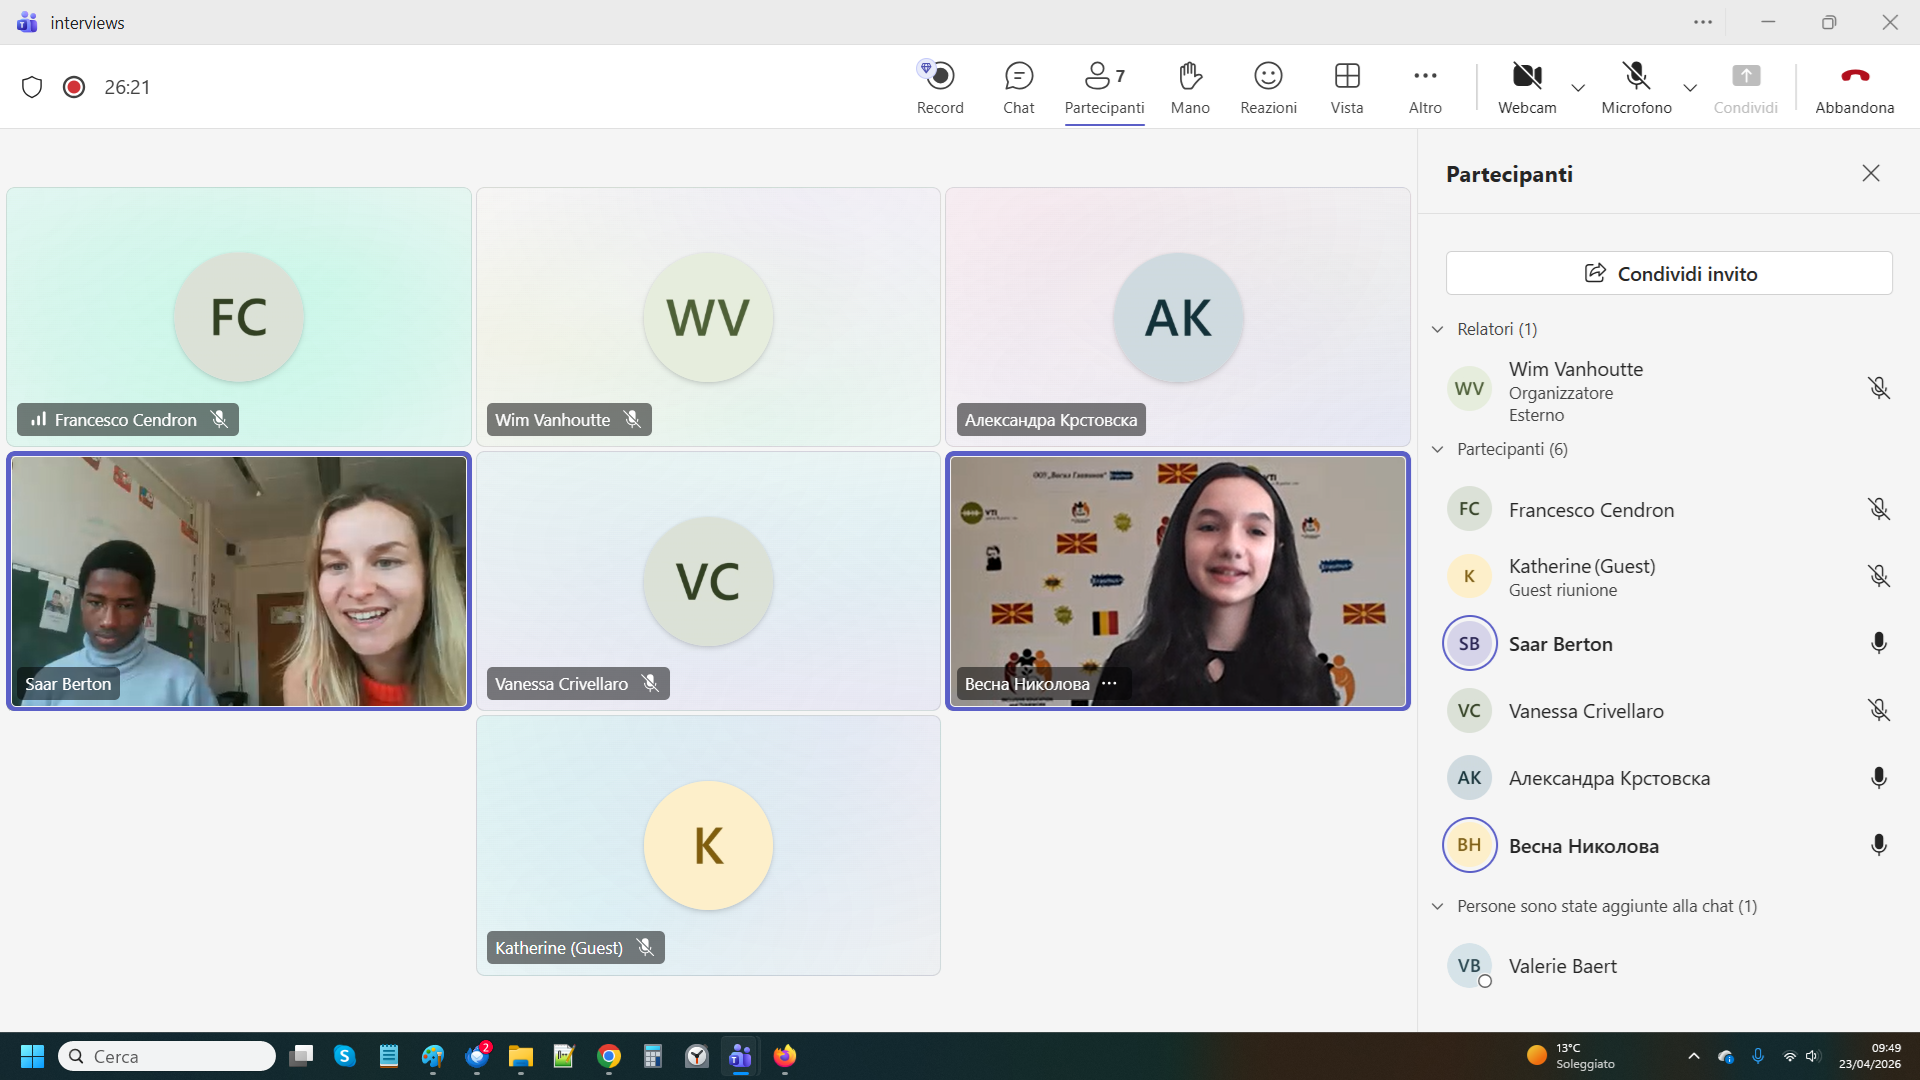The height and width of the screenshot is (1080, 1920).
Task: Click Condividi invito button
Action: (1669, 273)
